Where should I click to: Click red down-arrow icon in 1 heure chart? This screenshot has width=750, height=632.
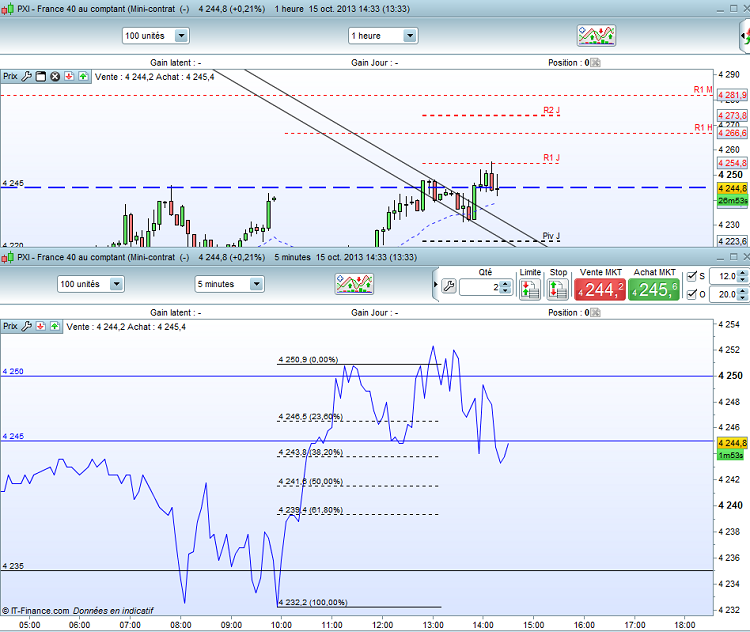[x=69, y=76]
